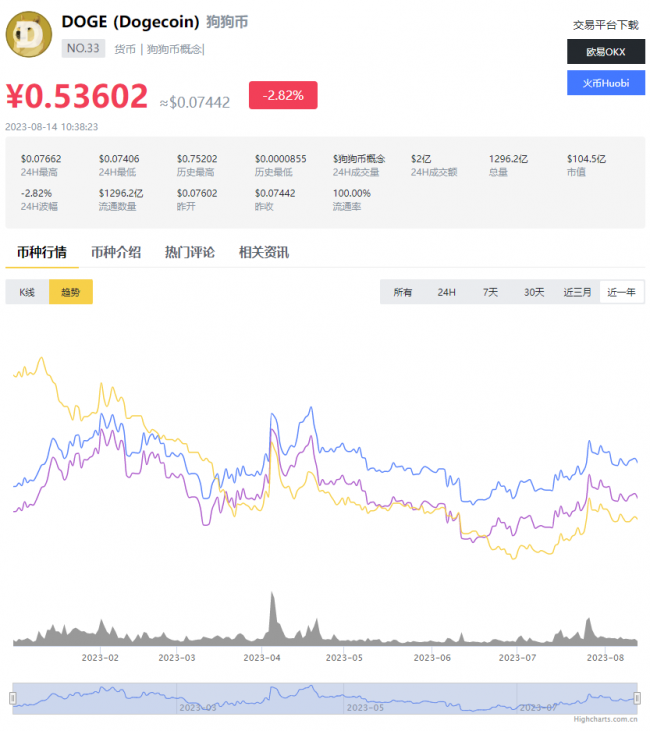Viewport: 650px width, 731px height.
Task: Select the 30天 time range
Action: pos(534,292)
